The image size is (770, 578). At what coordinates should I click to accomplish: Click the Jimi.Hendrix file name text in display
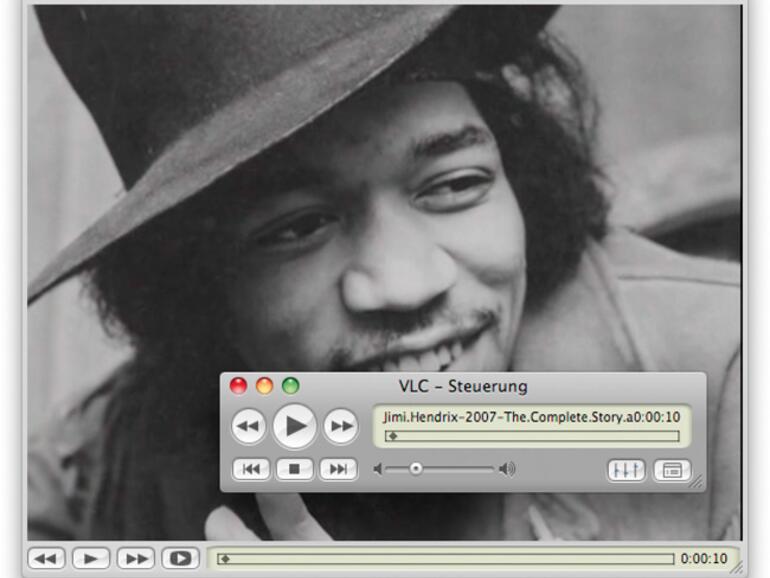pyautogui.click(x=506, y=417)
